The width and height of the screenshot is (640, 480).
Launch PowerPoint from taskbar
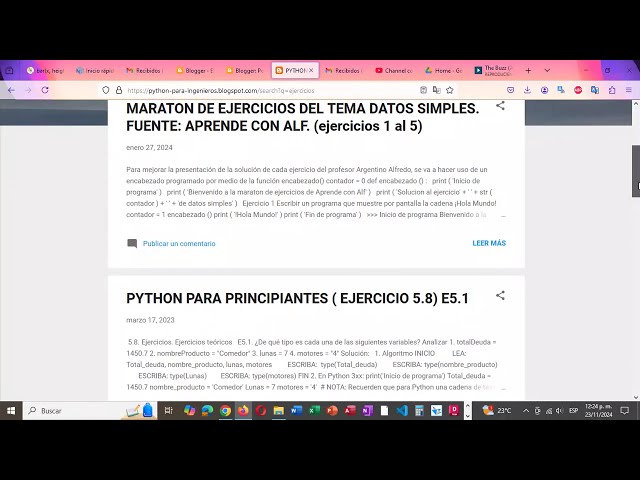coord(332,411)
